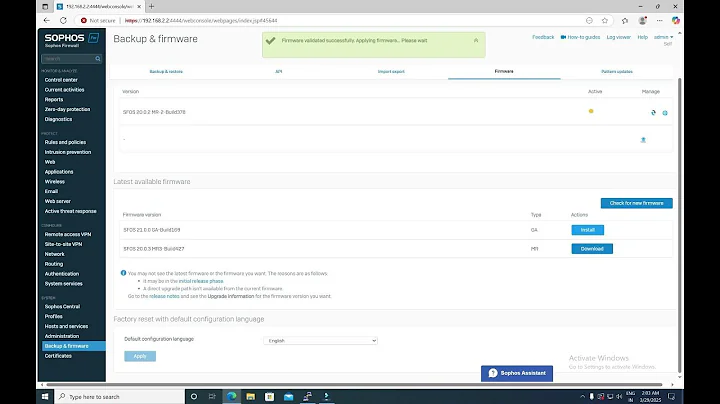Switch to the Pattern updates tab
This screenshot has width=720, height=404.
[x=617, y=72]
